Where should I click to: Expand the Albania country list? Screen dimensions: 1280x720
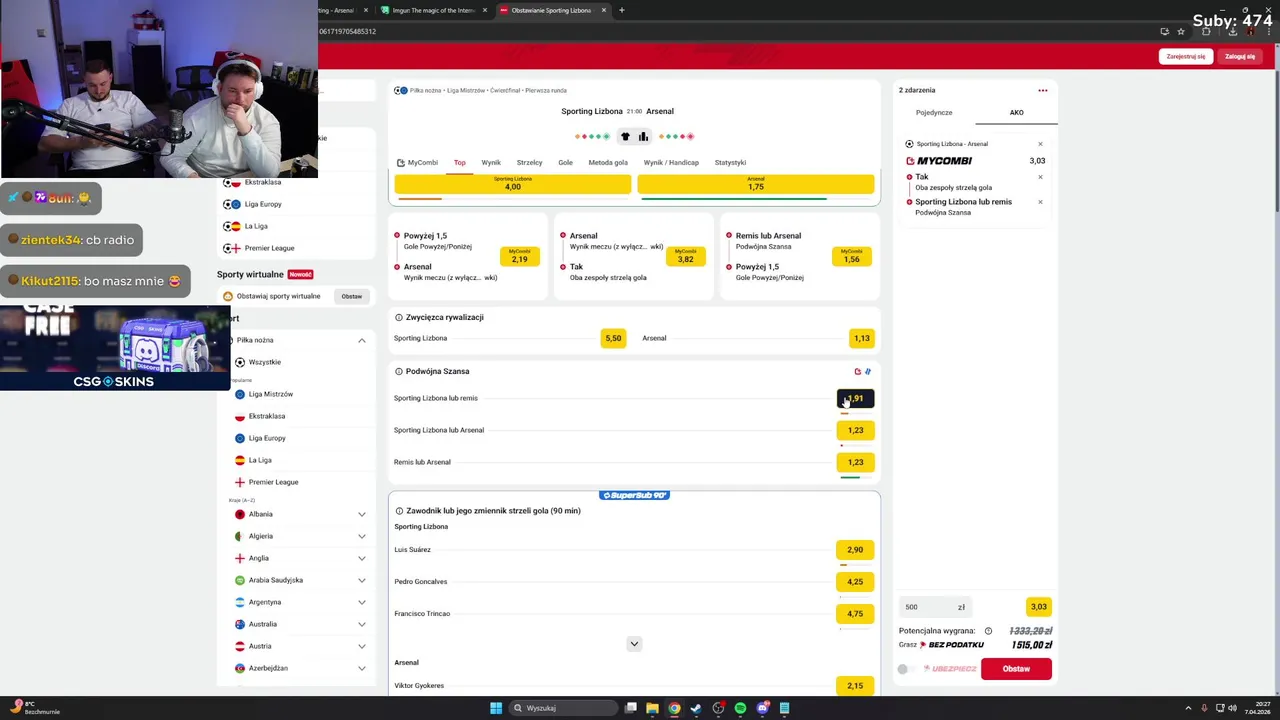point(362,514)
